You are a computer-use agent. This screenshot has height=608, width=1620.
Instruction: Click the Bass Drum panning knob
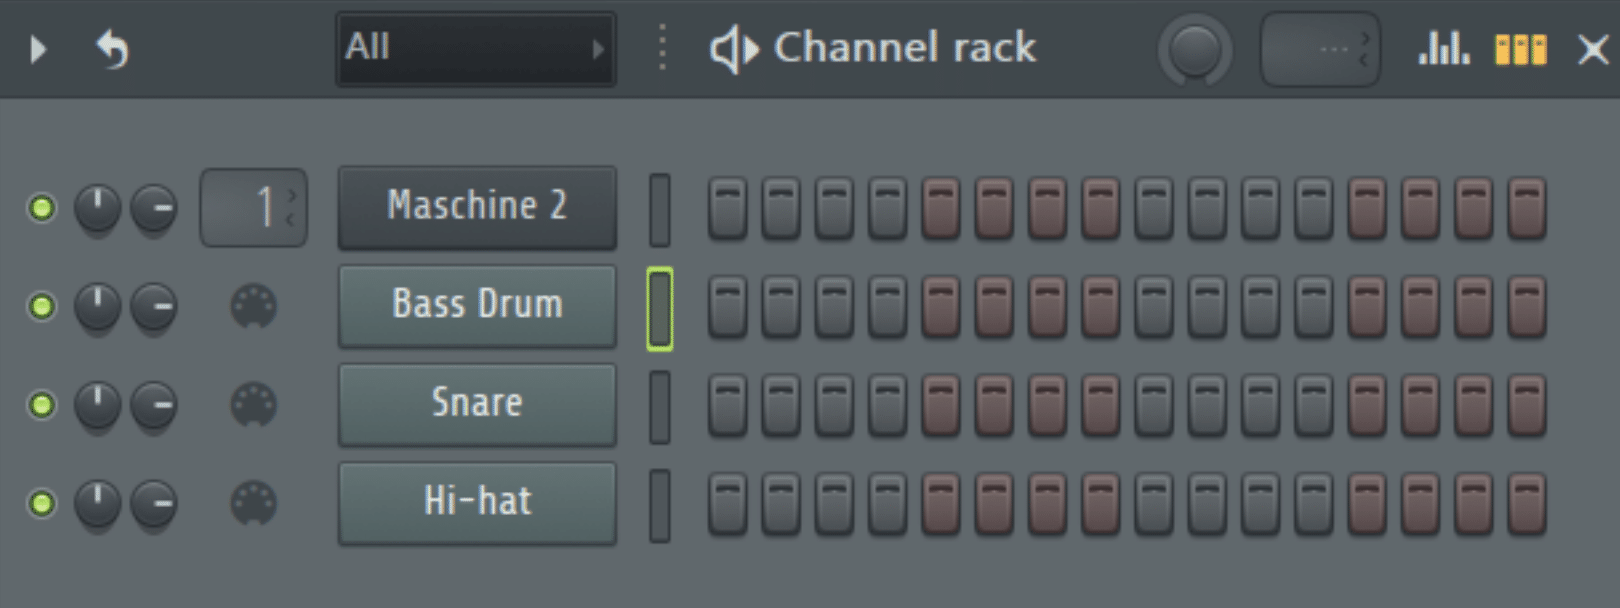pos(97,306)
